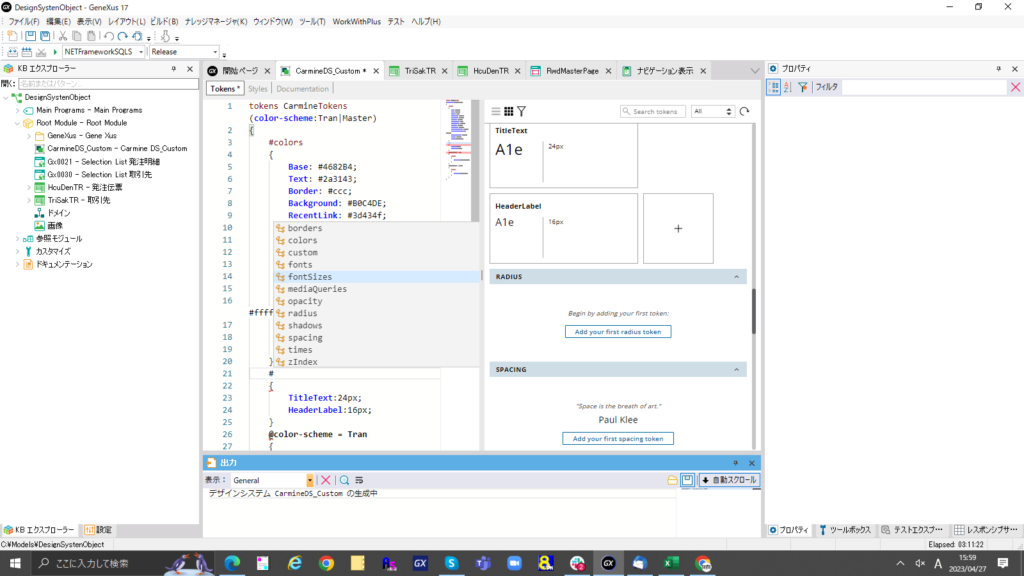Open Excel from the taskbar
The height and width of the screenshot is (576, 1024).
coord(671,563)
